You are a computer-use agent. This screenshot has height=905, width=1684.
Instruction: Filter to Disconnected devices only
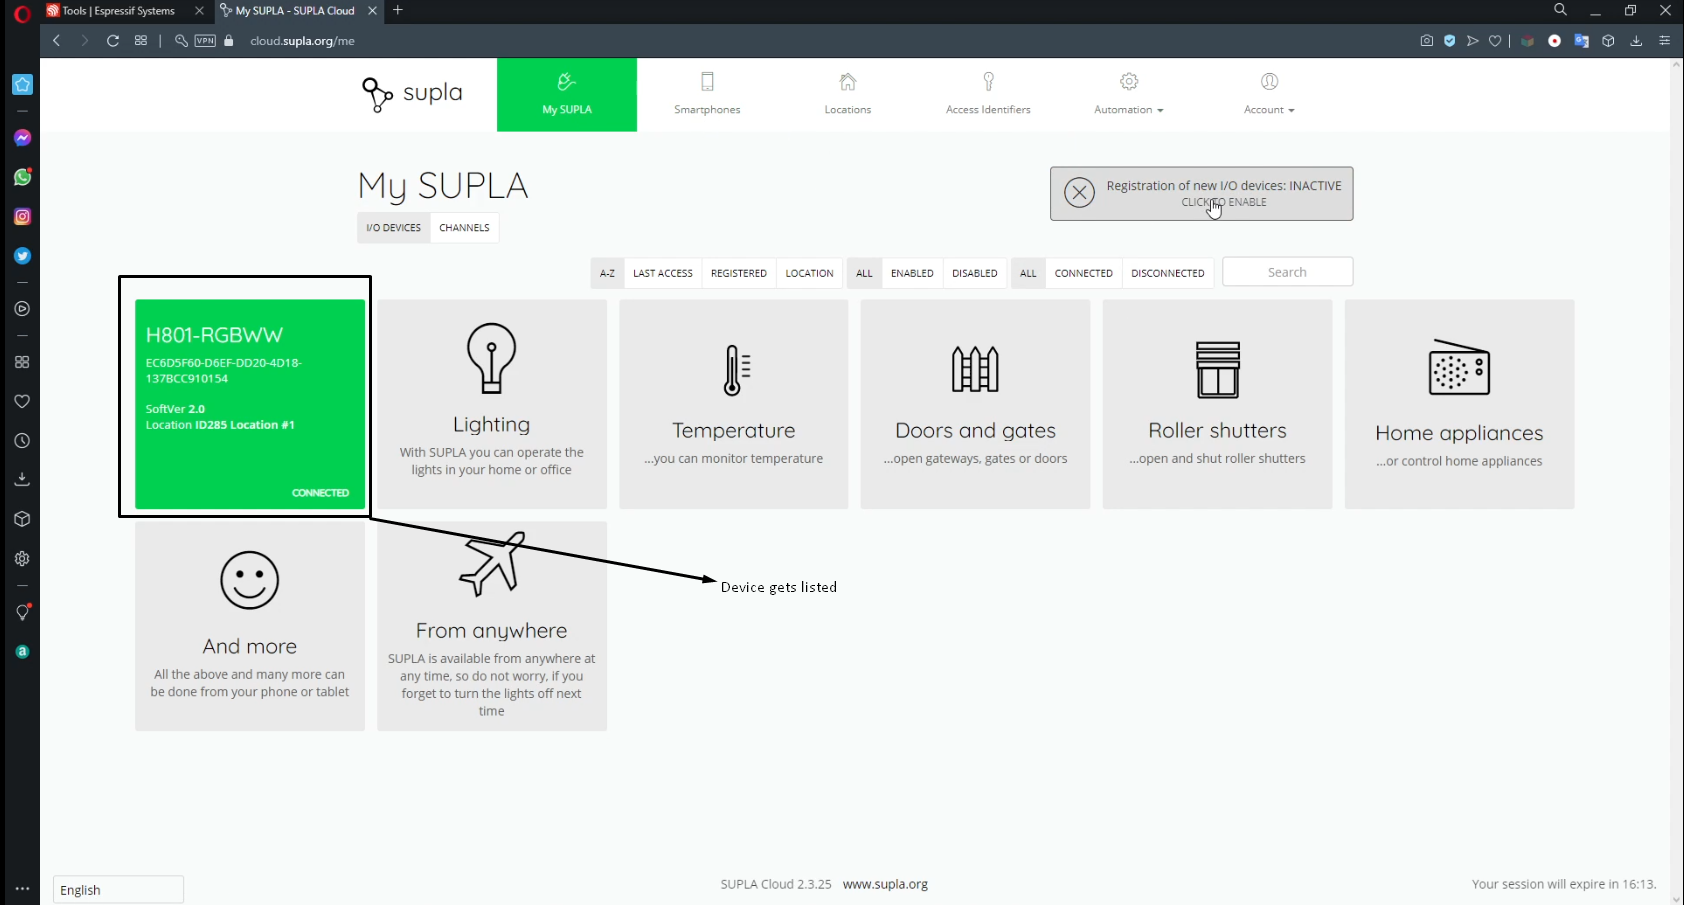[x=1168, y=273]
